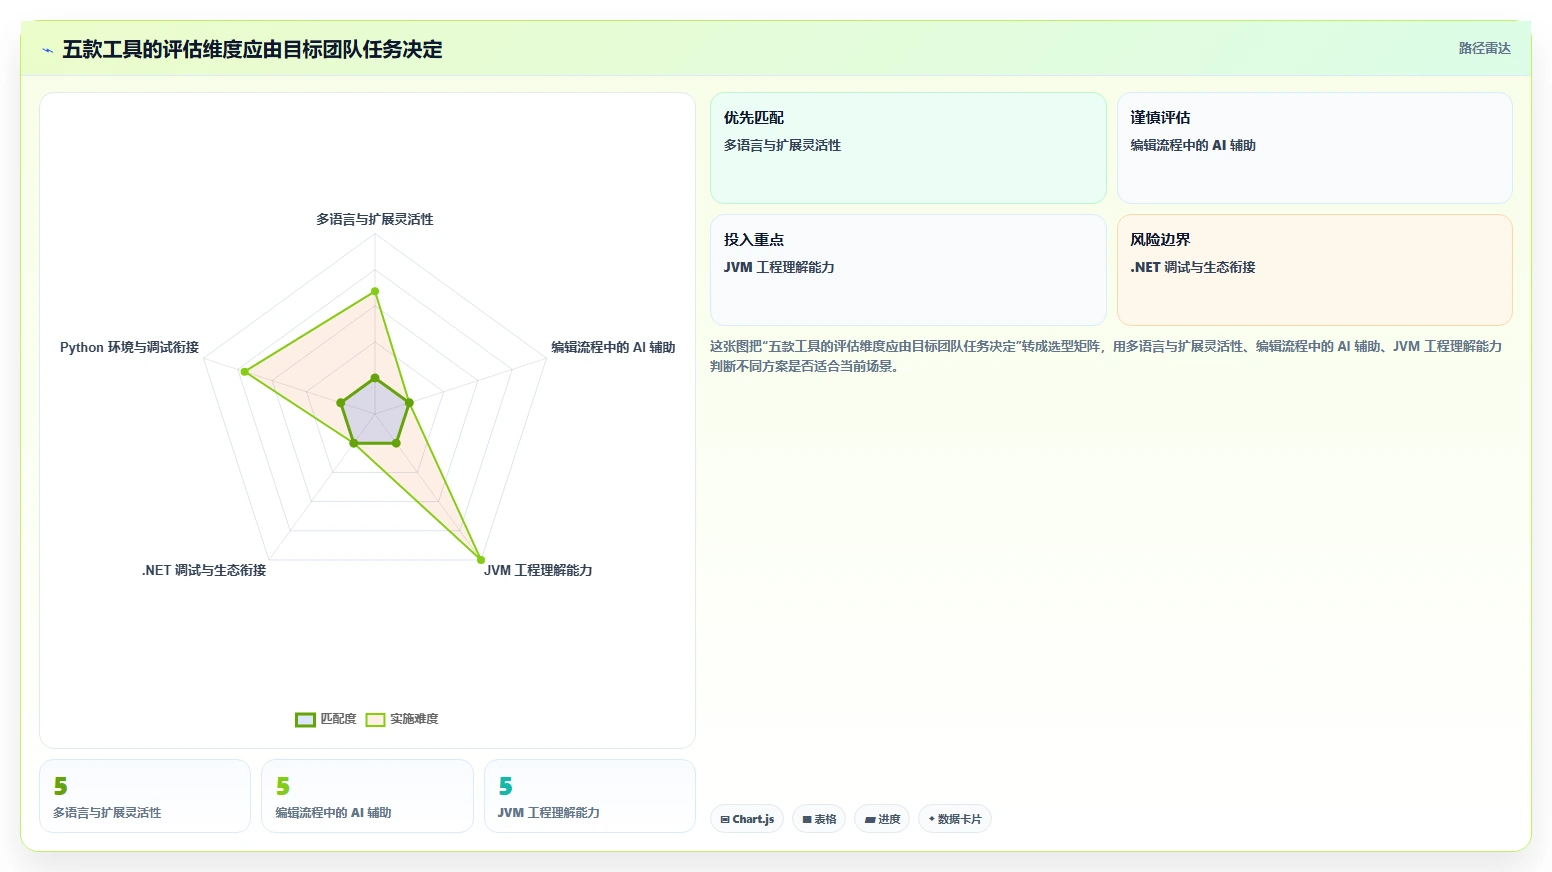Click the stat card for 编辑流程中的 AI 辅助
Image resolution: width=1552 pixels, height=872 pixels.
pos(367,796)
